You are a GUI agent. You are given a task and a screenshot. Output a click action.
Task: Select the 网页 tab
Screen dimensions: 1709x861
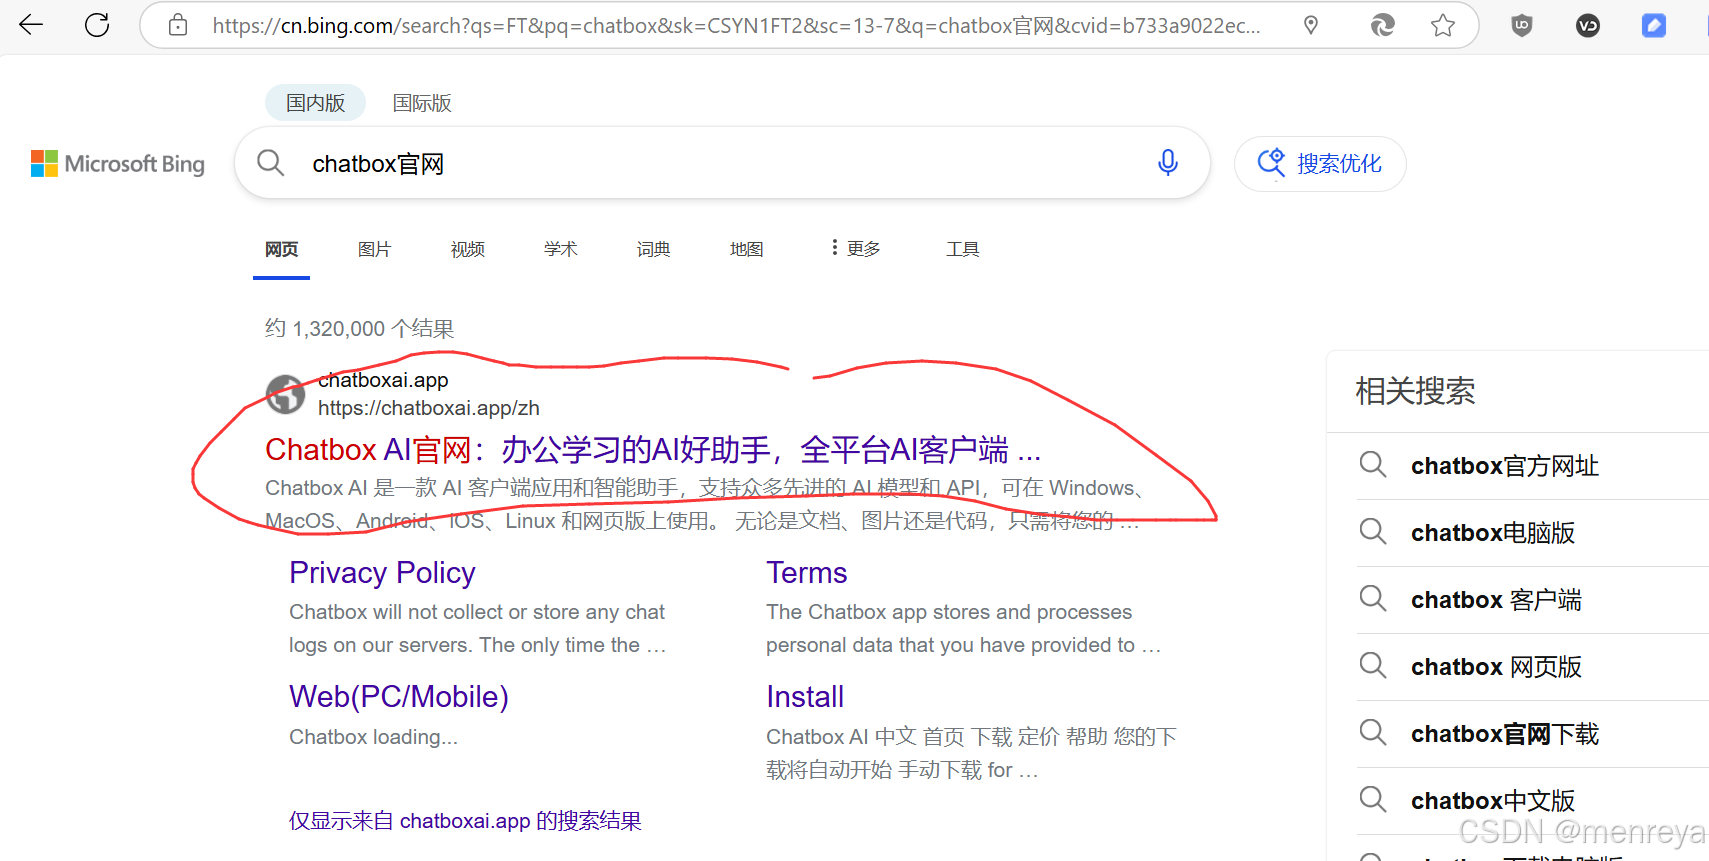tap(281, 249)
